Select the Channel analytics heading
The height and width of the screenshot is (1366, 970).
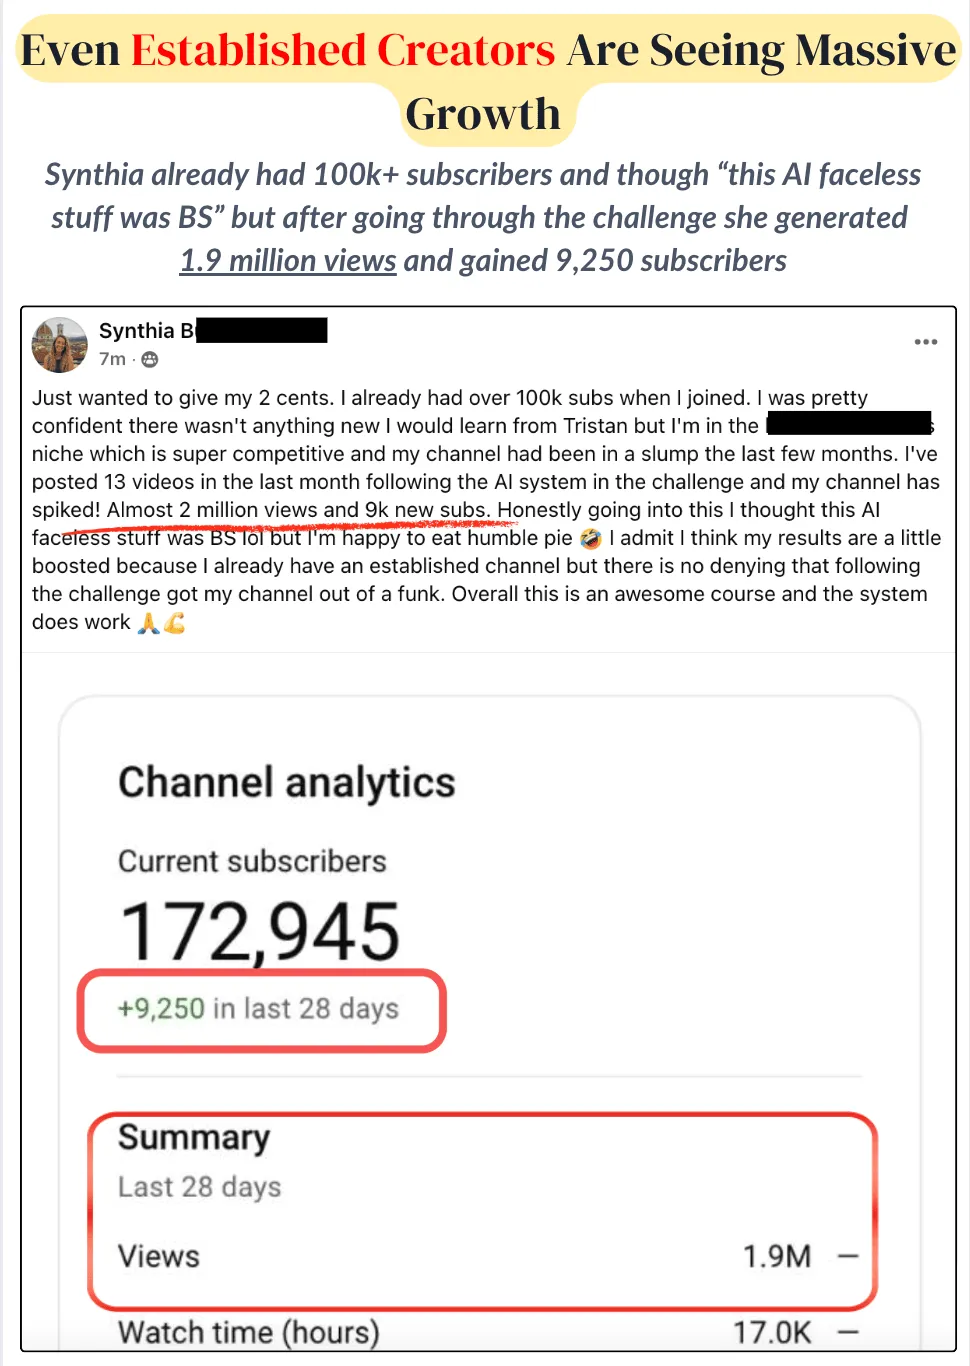coord(287,782)
